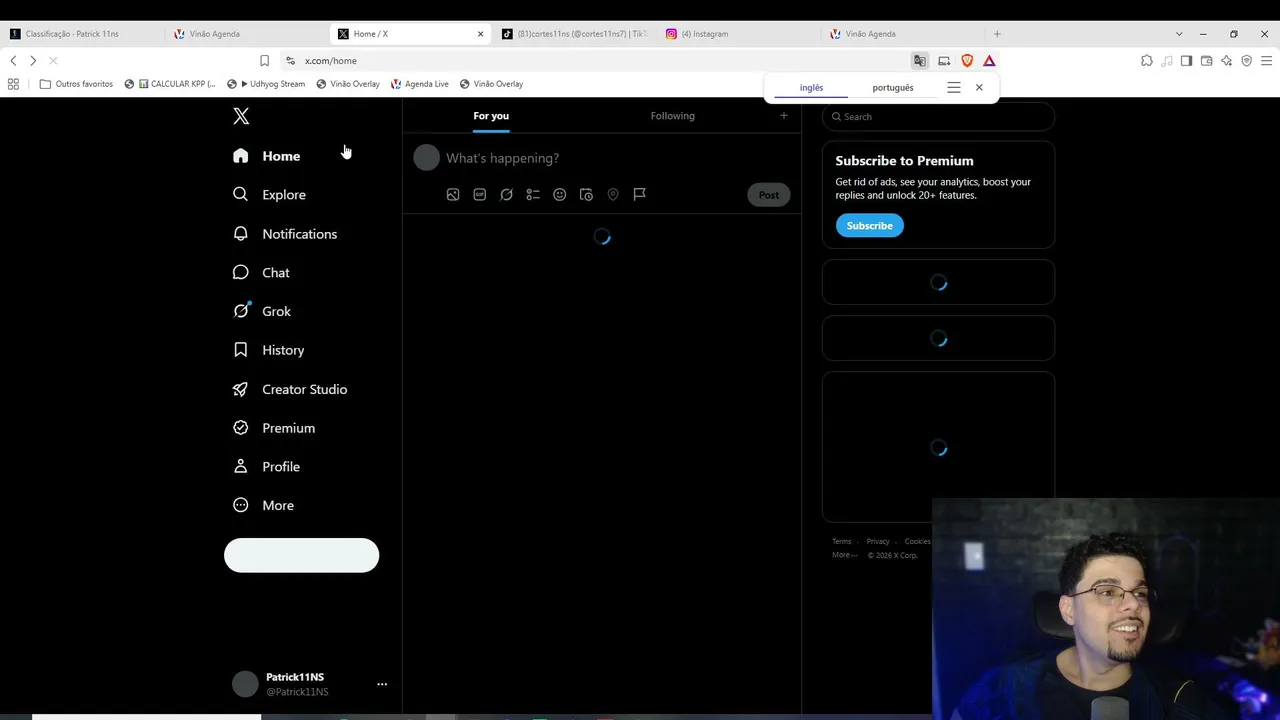
Task: Open the tab search dropdown arrow
Action: tap(1178, 34)
